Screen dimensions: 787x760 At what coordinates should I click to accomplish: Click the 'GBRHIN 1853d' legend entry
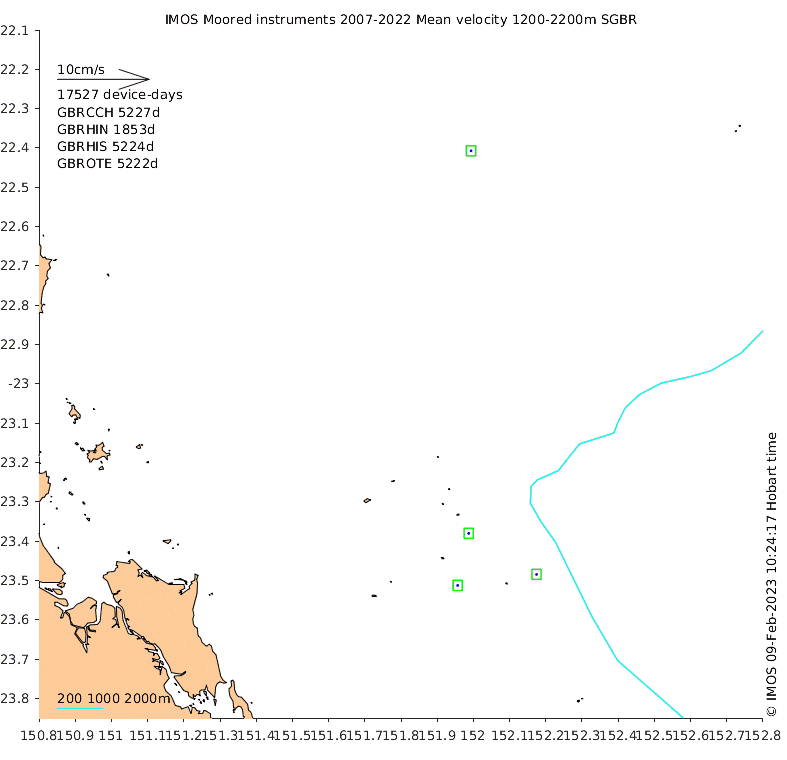[x=106, y=129]
